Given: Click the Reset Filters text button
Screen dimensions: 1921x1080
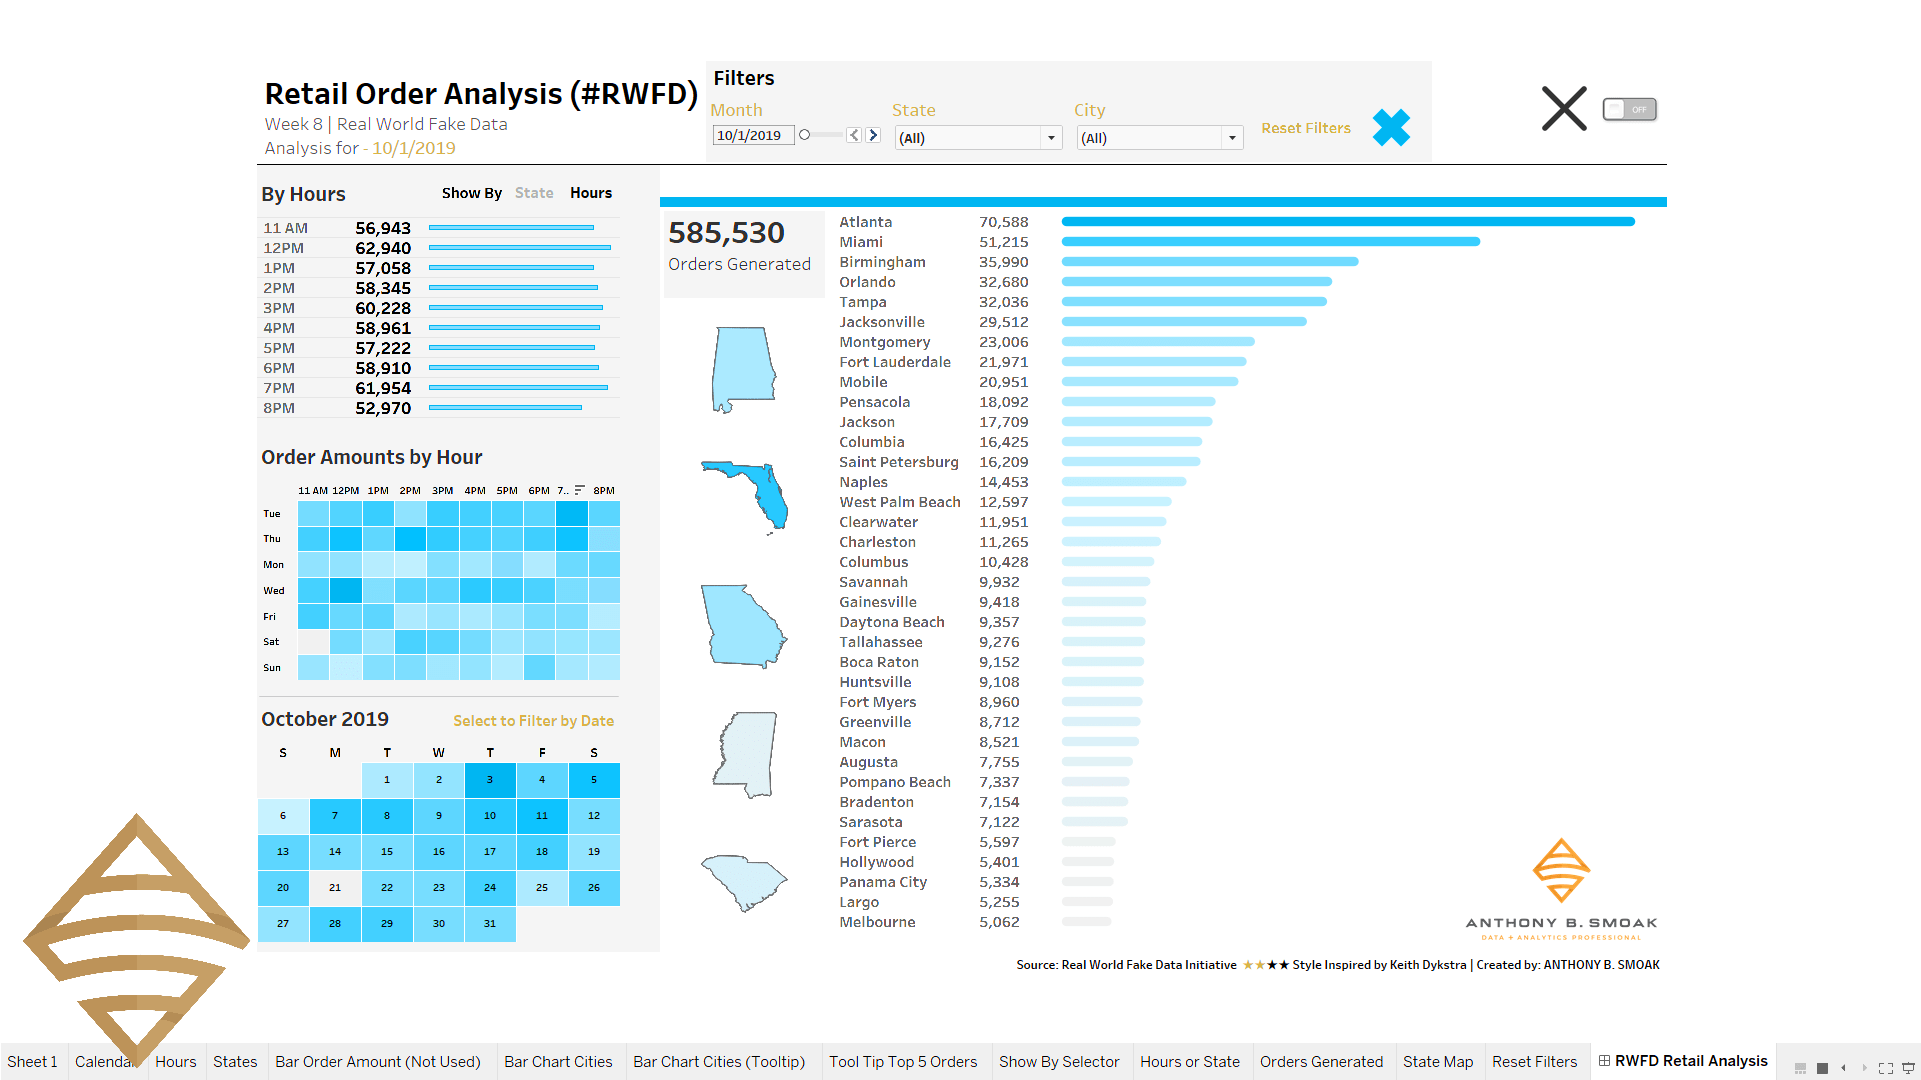Looking at the screenshot, I should [x=1305, y=128].
